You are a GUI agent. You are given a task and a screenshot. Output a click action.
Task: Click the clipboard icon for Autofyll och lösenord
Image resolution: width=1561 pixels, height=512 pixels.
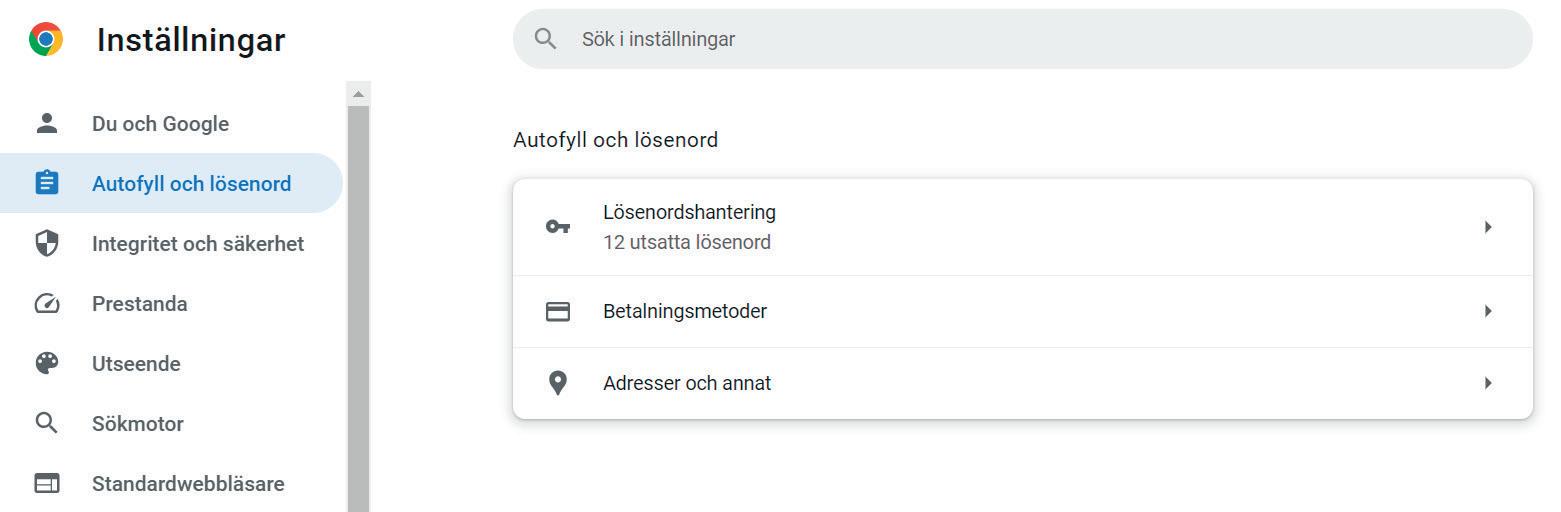[x=47, y=183]
